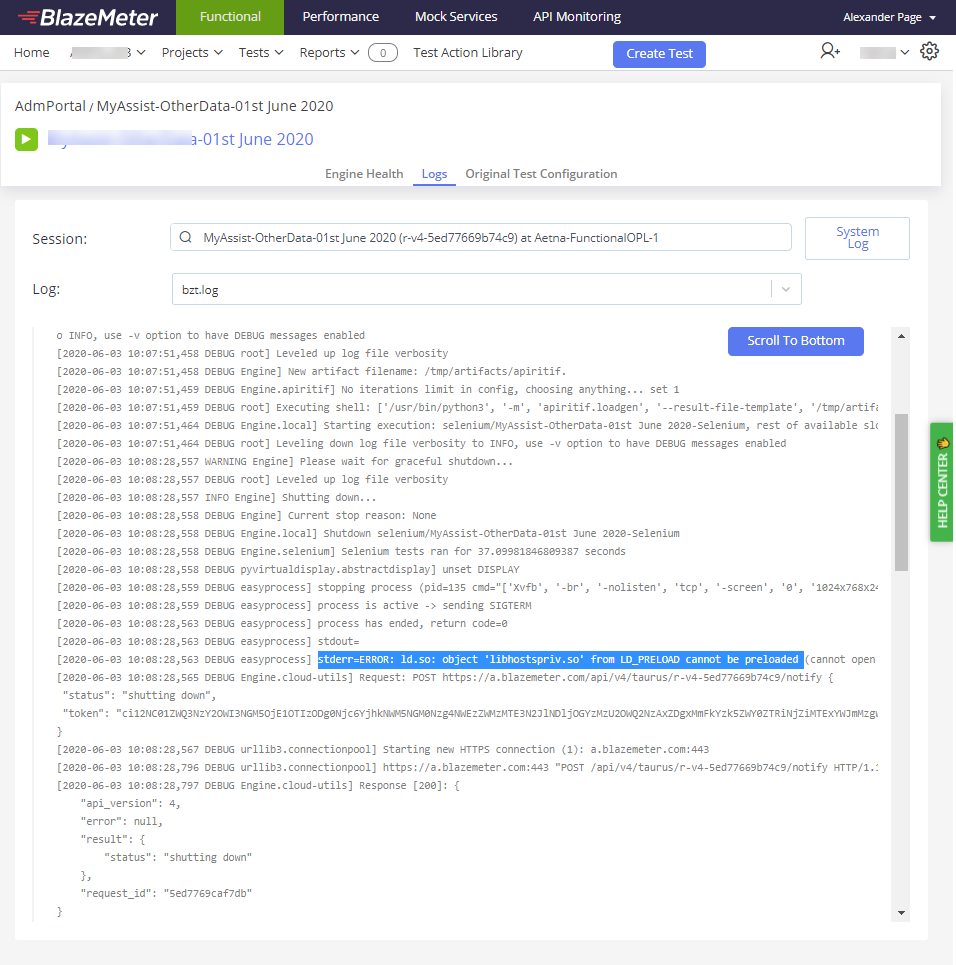Switch to the Engine Health tab
The image size is (956, 965).
pos(364,174)
